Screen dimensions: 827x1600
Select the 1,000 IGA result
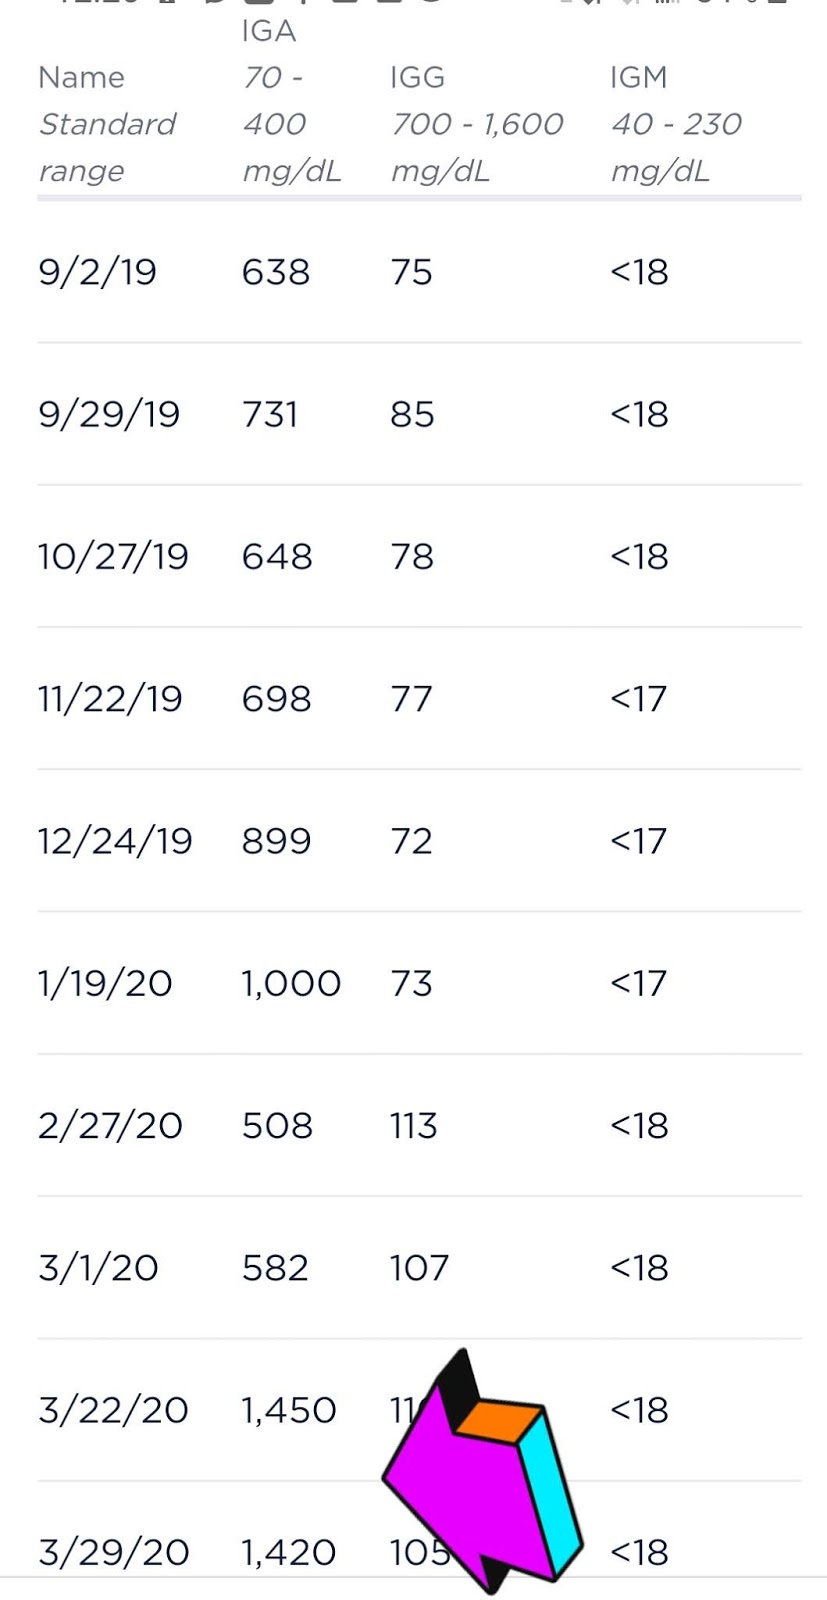pyautogui.click(x=291, y=984)
